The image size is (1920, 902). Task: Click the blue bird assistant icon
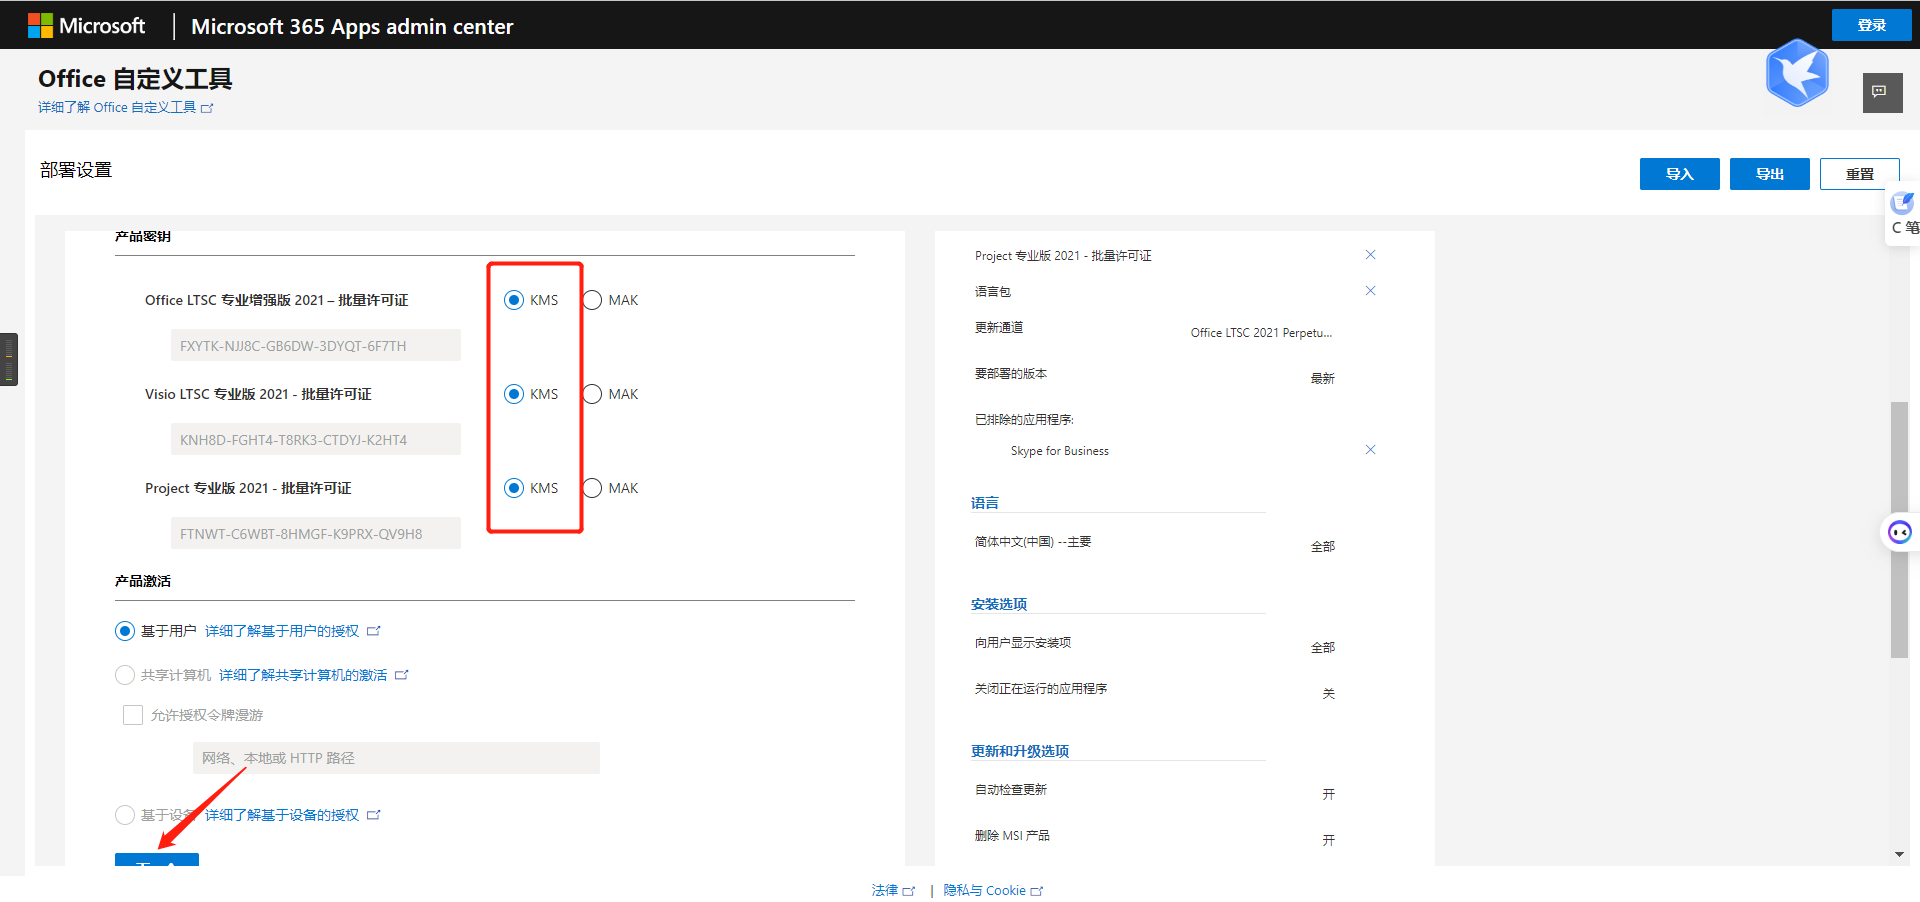(x=1797, y=73)
